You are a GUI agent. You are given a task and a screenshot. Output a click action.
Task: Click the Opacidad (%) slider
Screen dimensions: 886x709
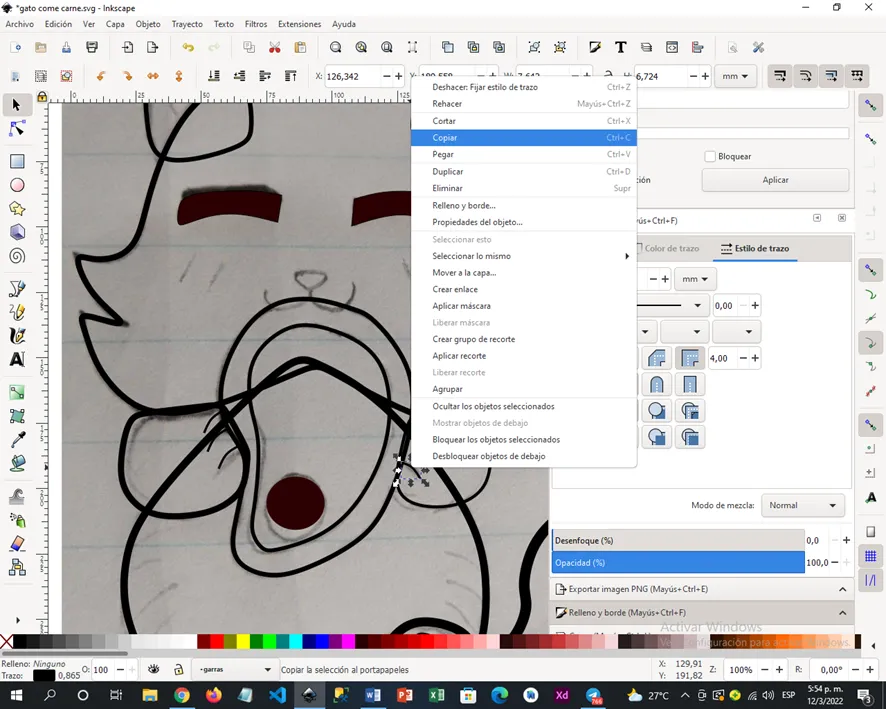(x=678, y=563)
